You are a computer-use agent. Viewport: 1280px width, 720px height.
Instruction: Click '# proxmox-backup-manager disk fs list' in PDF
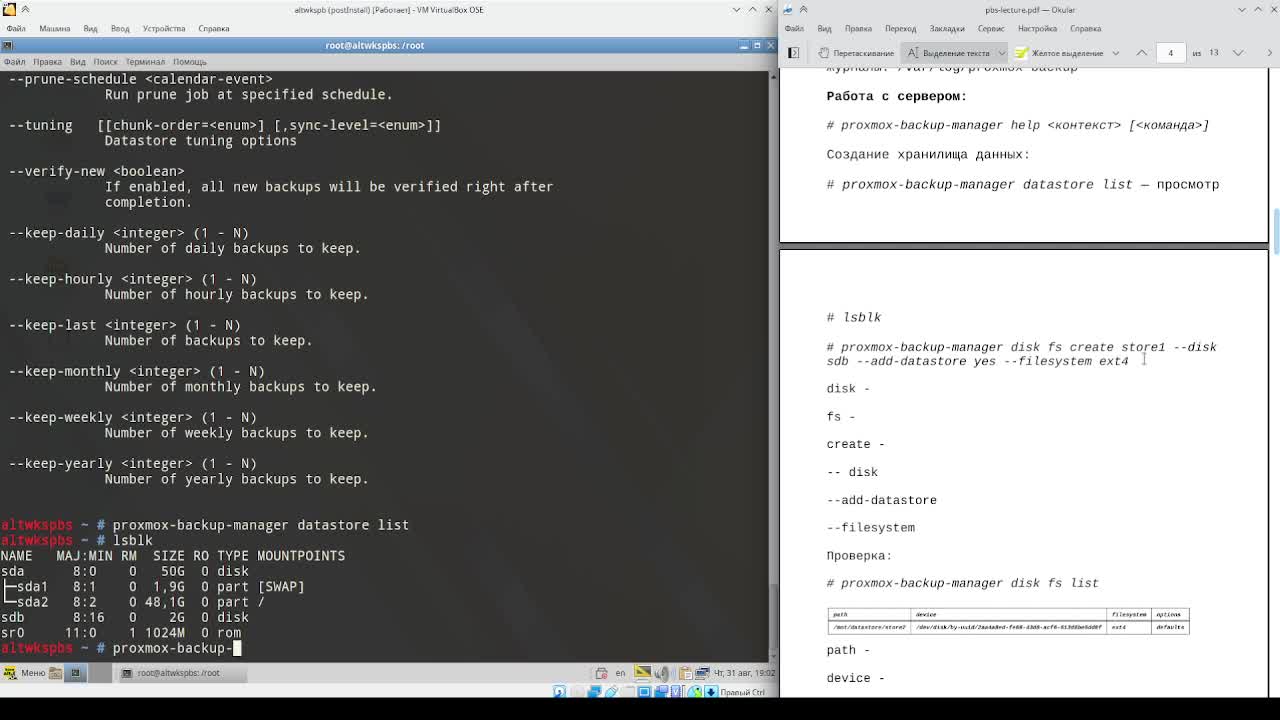tap(962, 583)
